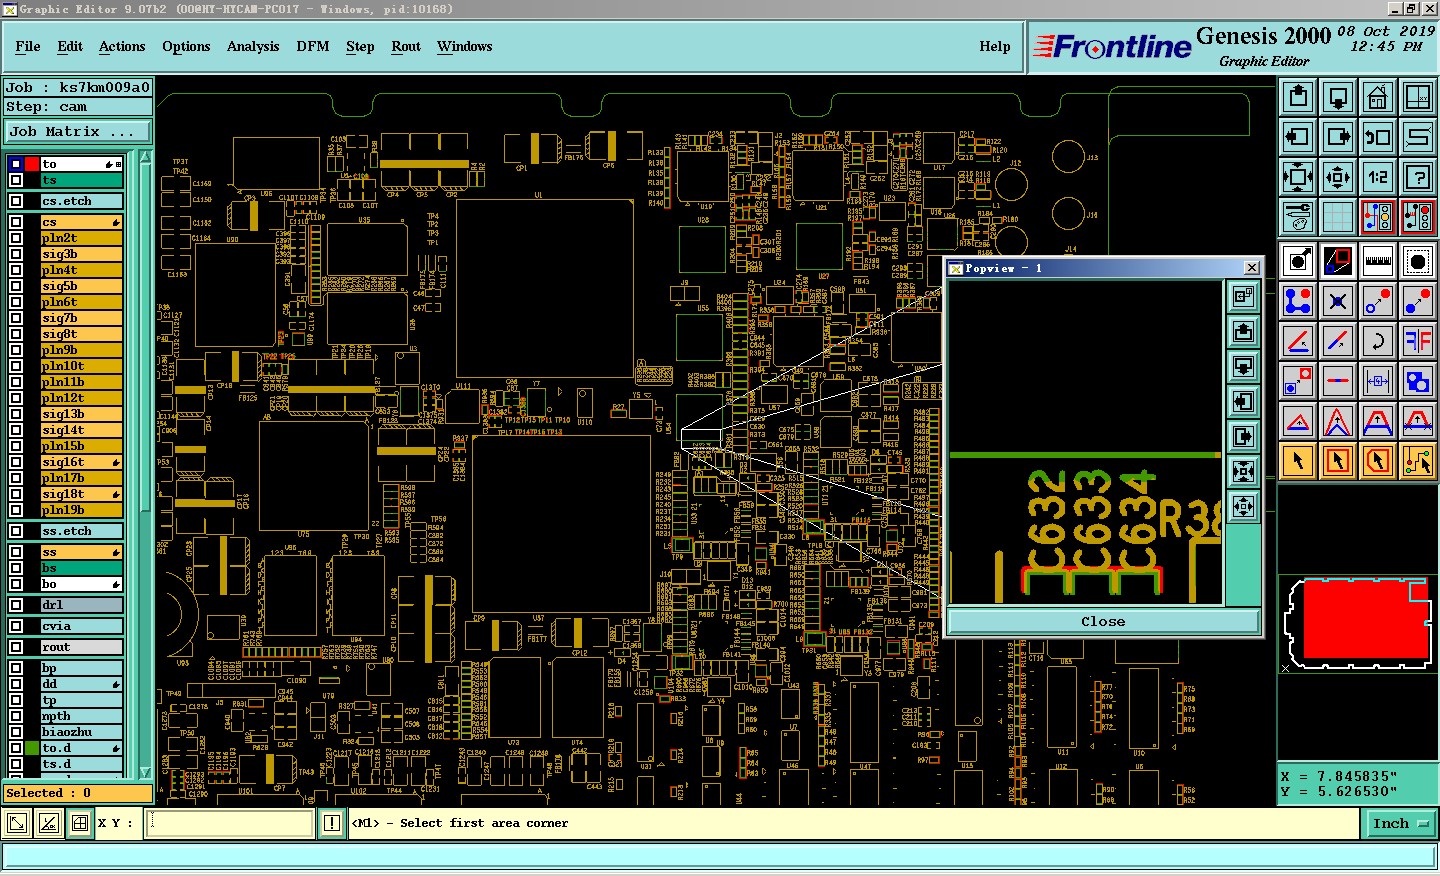Click the home view icon
The image size is (1440, 876).
click(x=1378, y=97)
